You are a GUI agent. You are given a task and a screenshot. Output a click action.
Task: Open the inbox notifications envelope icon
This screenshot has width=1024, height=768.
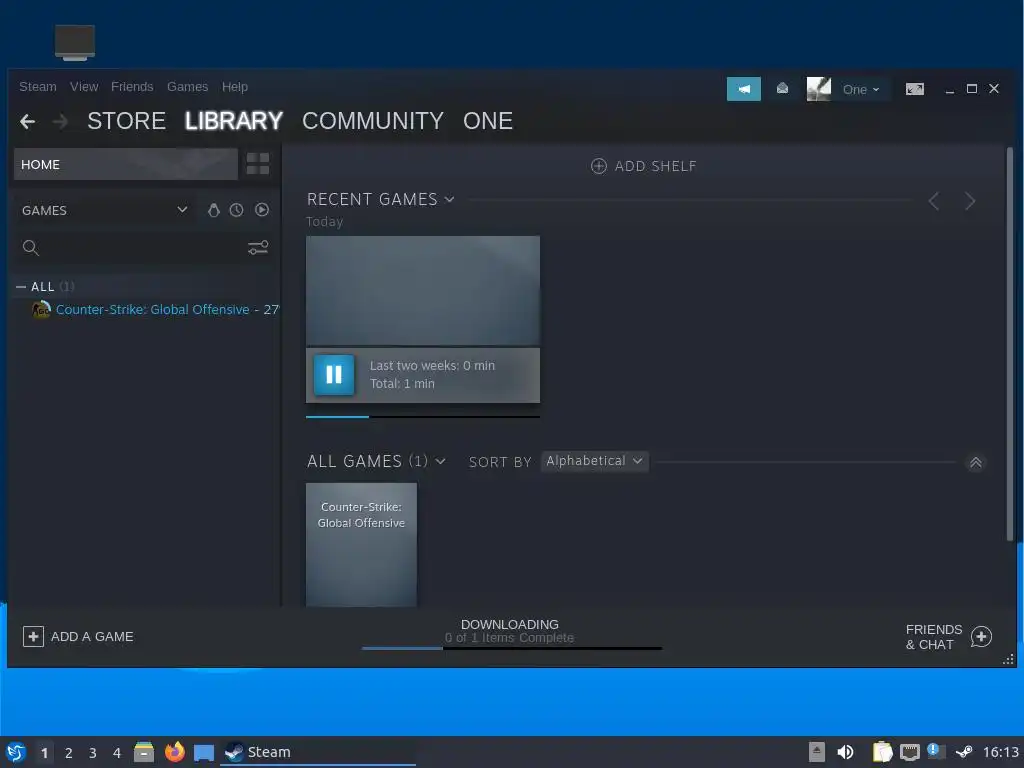pos(782,89)
